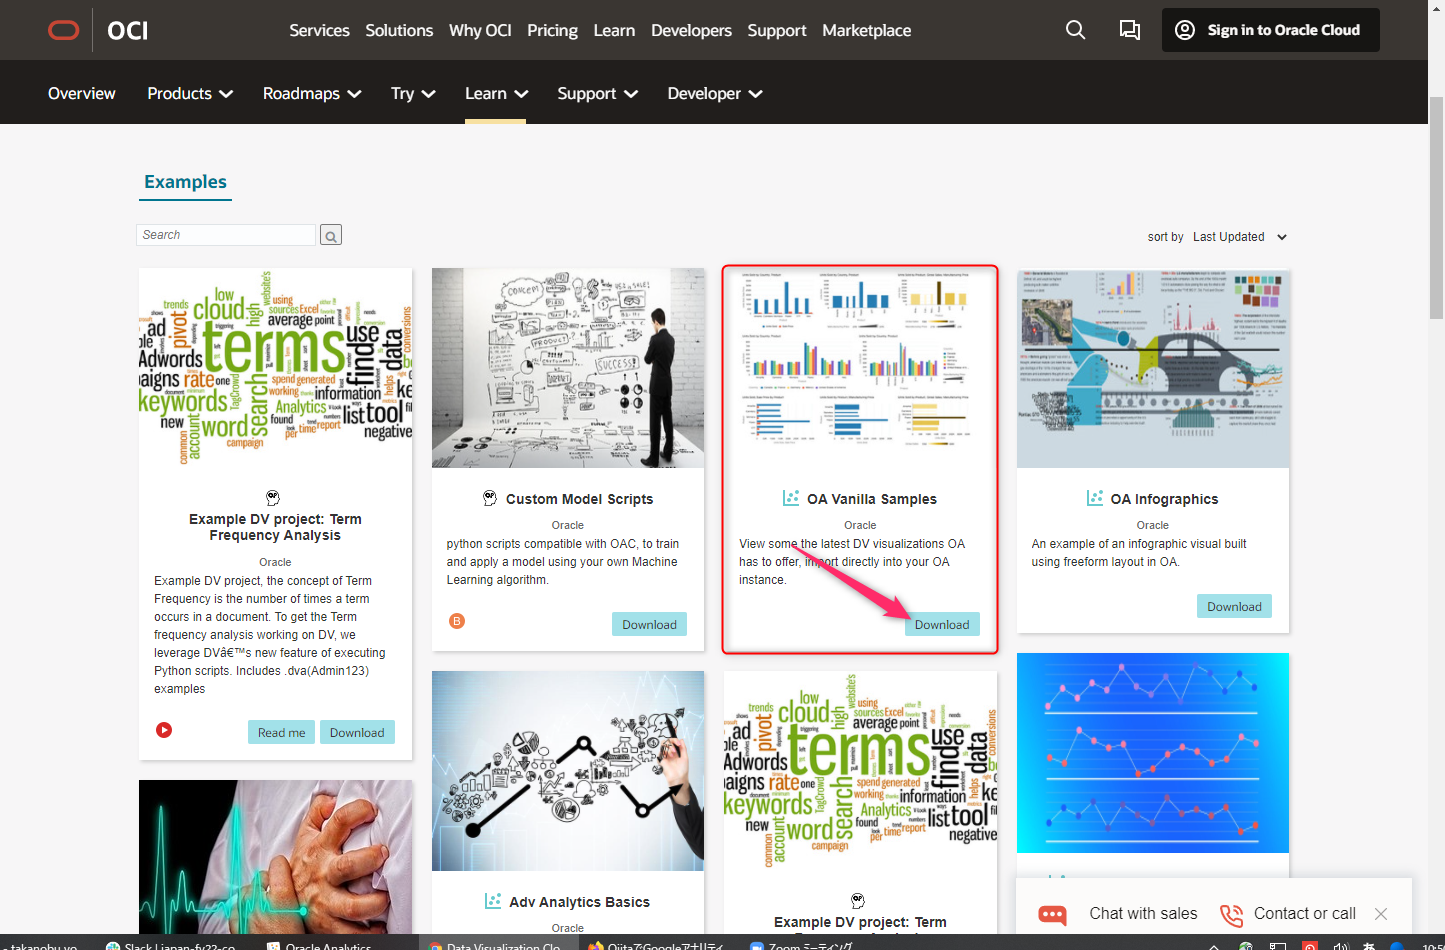This screenshot has height=950, width=1445.
Task: Click the chart icon beside OA Vanilla Samples
Action: [x=791, y=498]
